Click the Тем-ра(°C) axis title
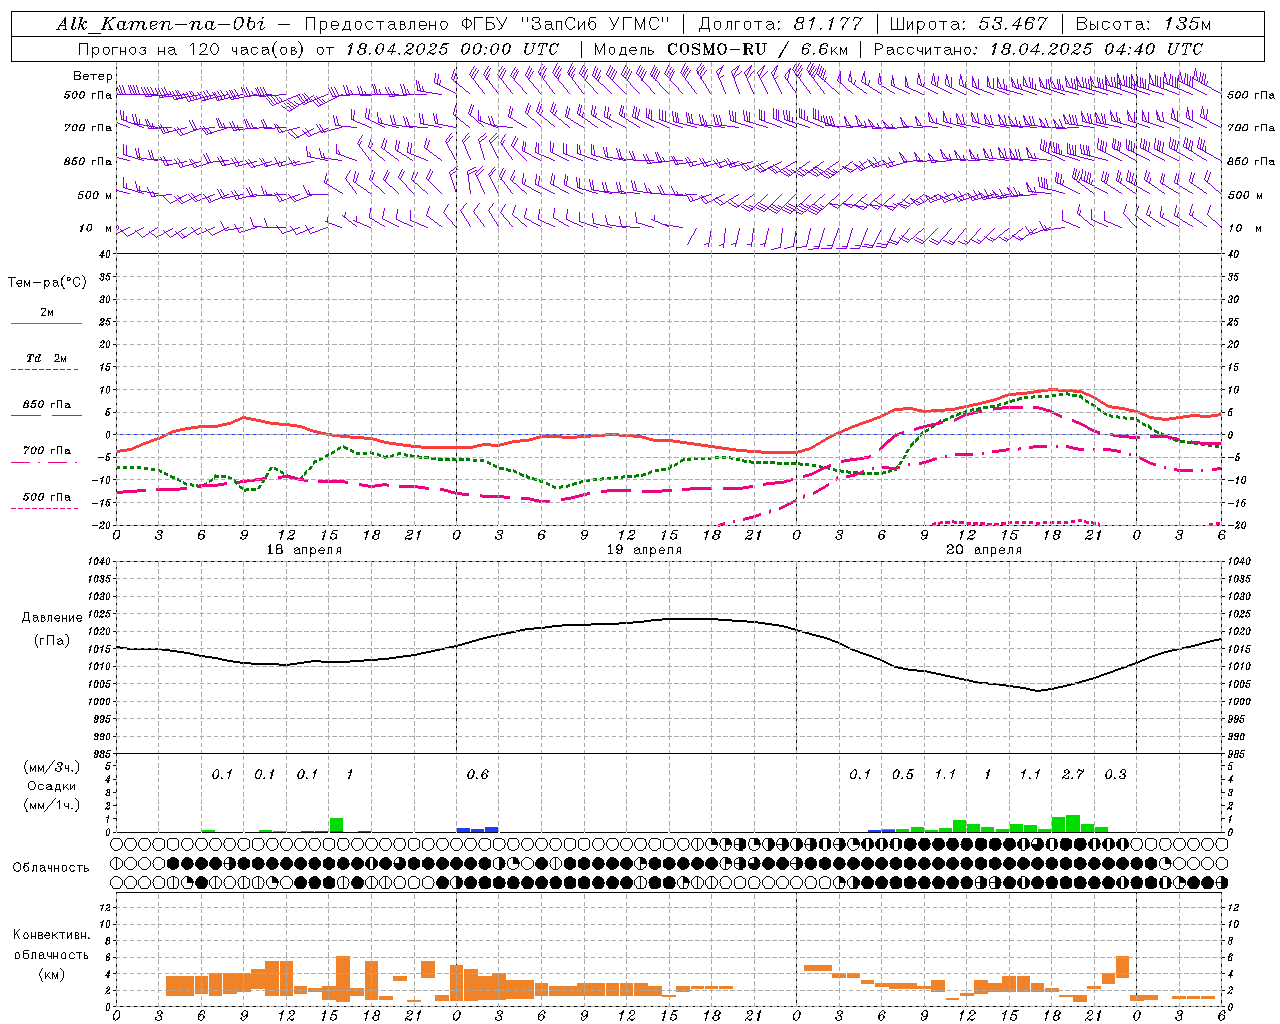This screenshot has height=1024, width=1280. [x=47, y=283]
